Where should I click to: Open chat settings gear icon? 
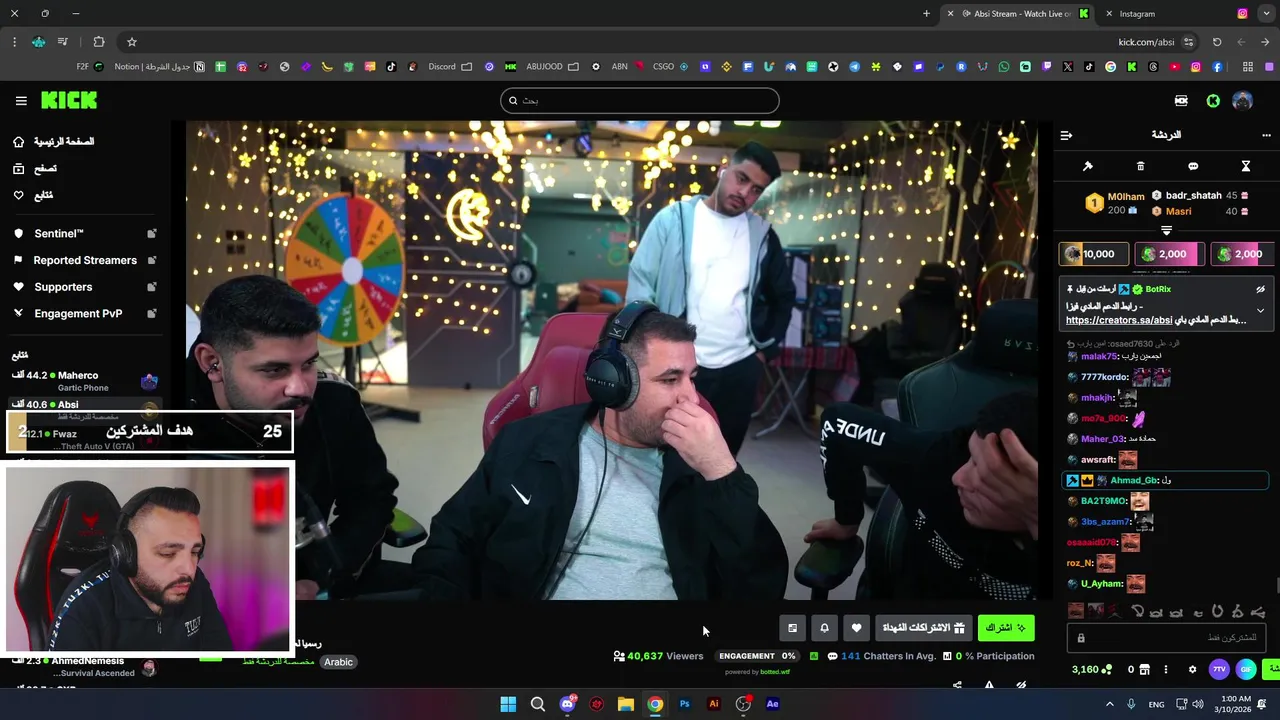(x=1192, y=670)
